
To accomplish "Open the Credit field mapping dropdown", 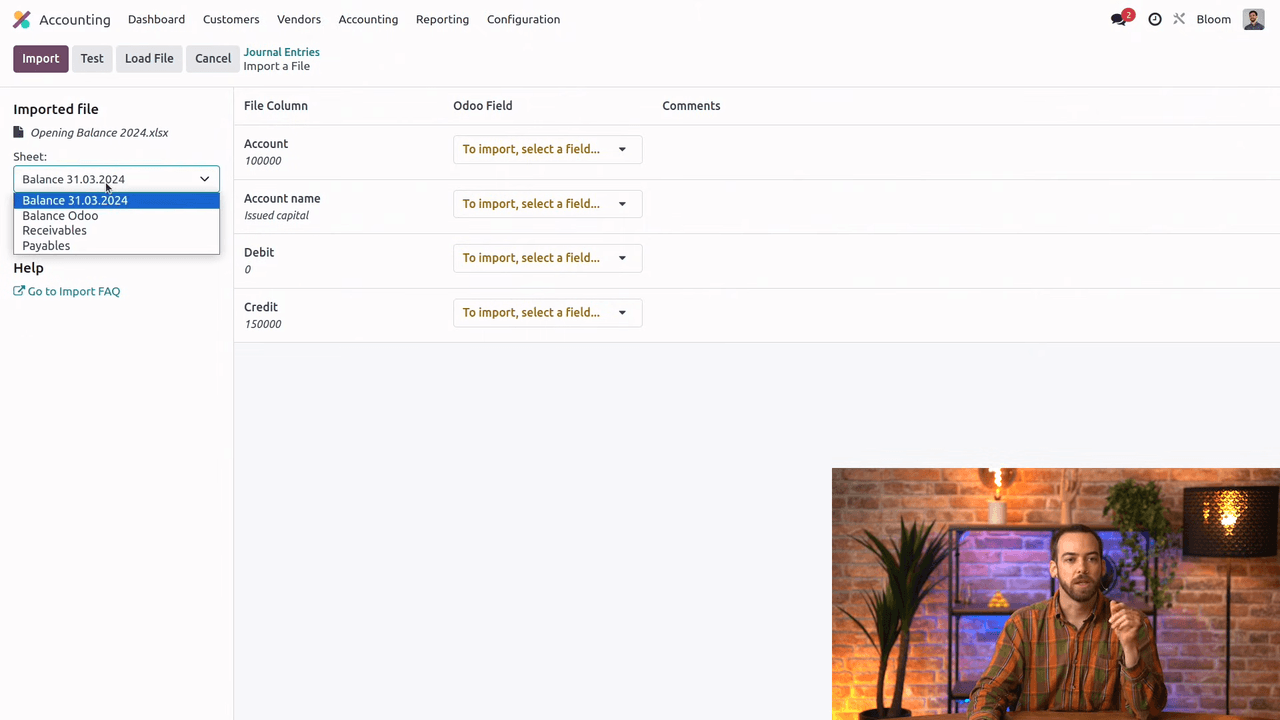I will tap(547, 313).
